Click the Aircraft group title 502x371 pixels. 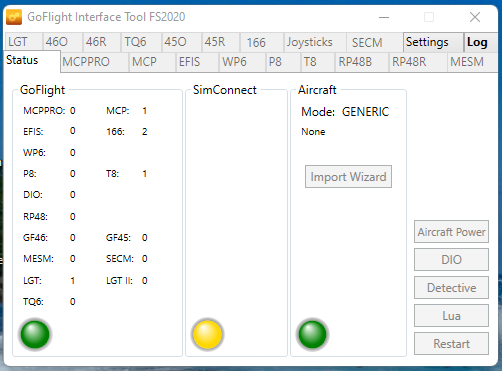pyautogui.click(x=317, y=90)
